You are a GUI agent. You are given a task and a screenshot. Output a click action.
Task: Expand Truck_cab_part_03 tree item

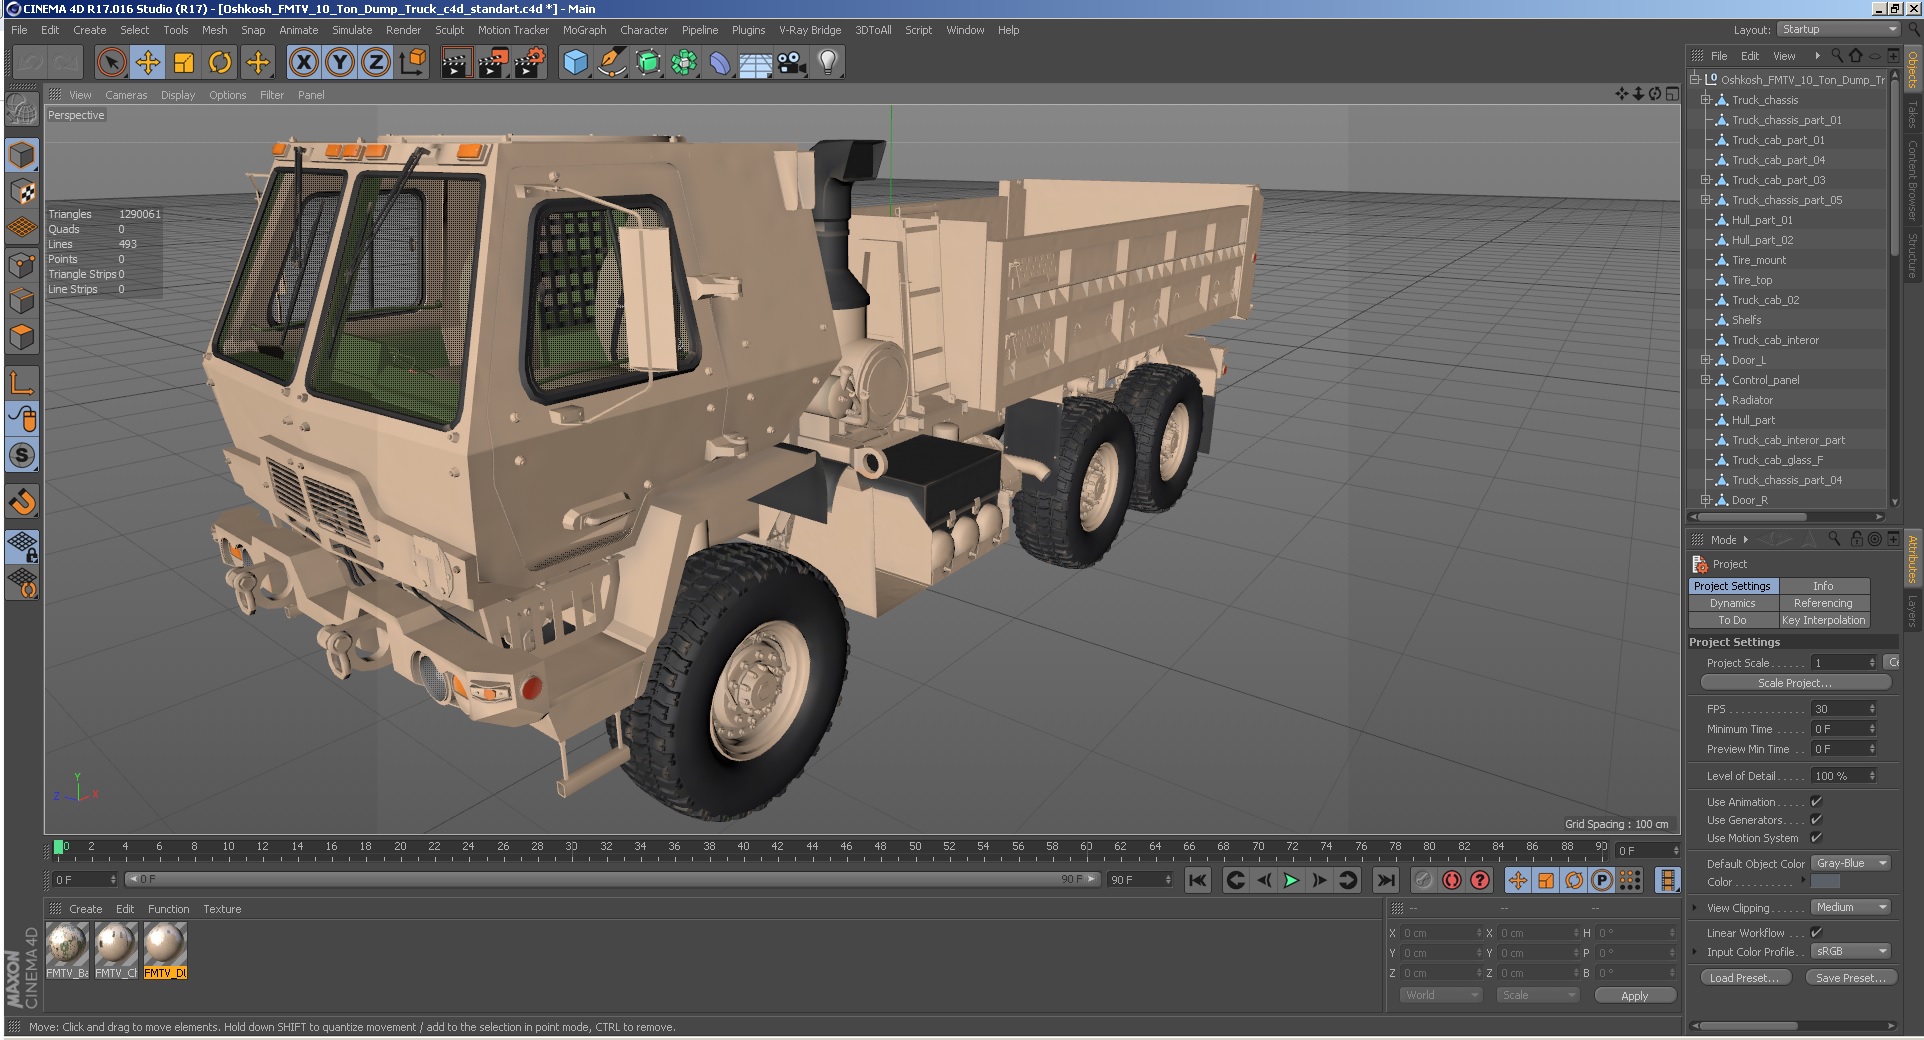point(1705,180)
